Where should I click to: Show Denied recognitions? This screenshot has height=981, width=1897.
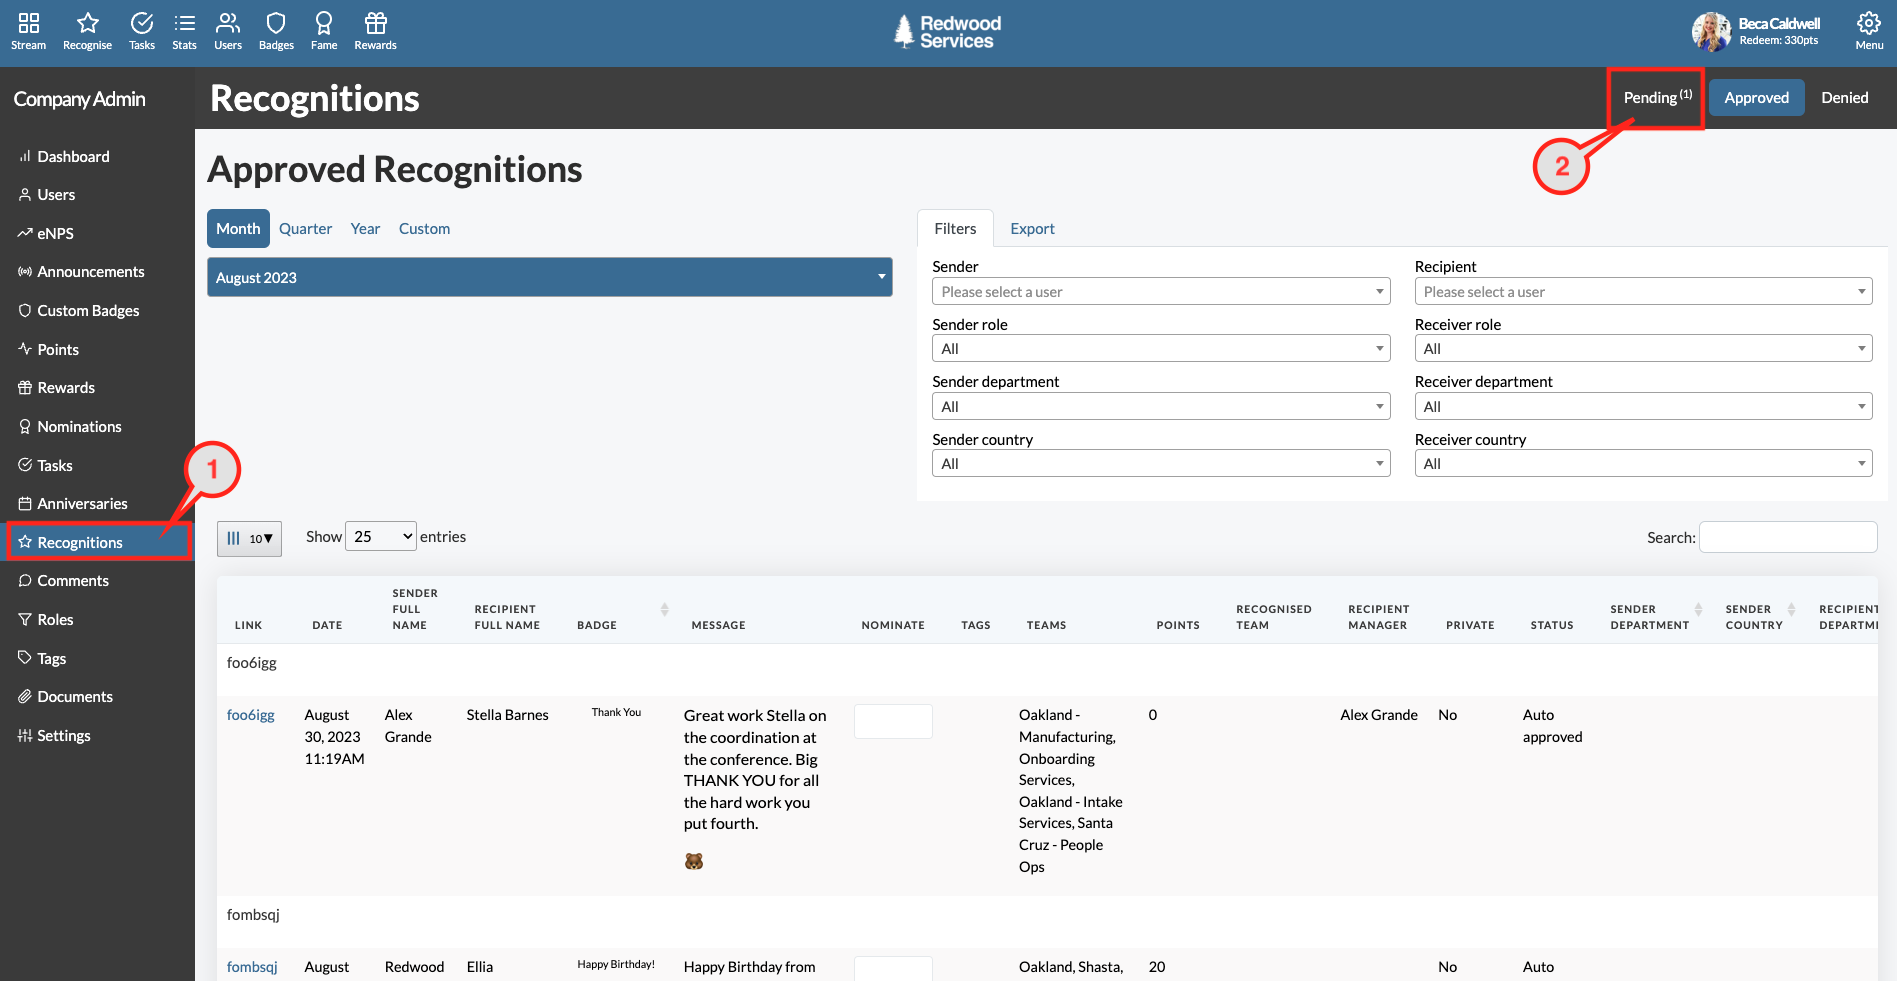pyautogui.click(x=1844, y=97)
